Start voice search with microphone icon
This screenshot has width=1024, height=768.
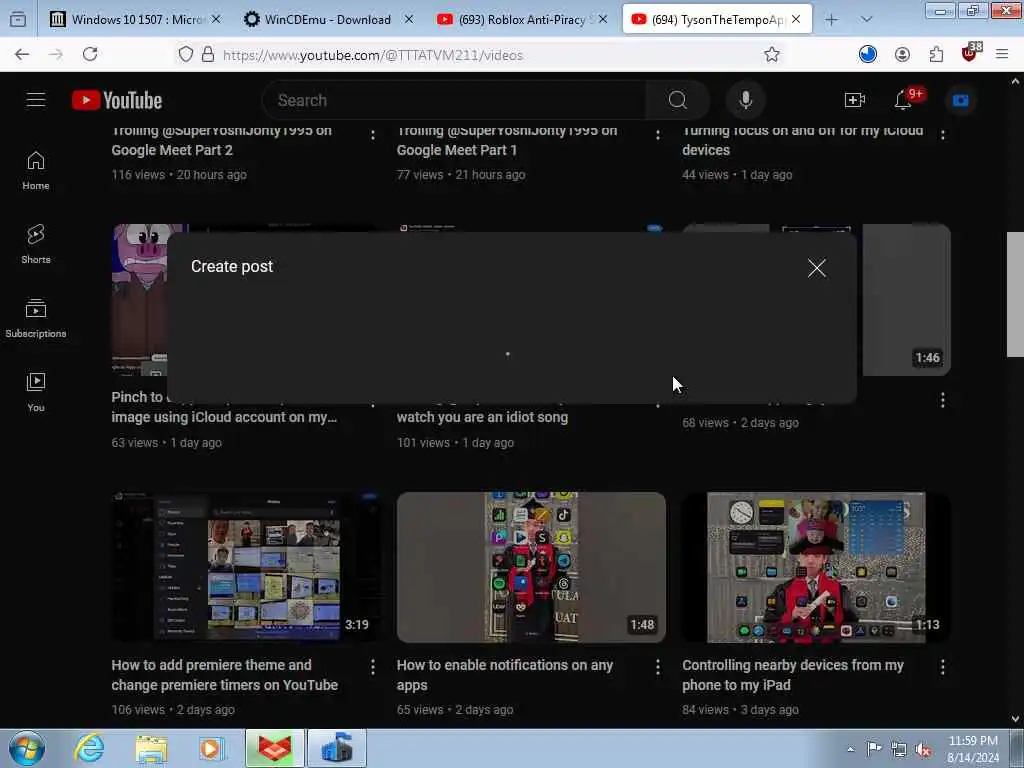(x=745, y=100)
